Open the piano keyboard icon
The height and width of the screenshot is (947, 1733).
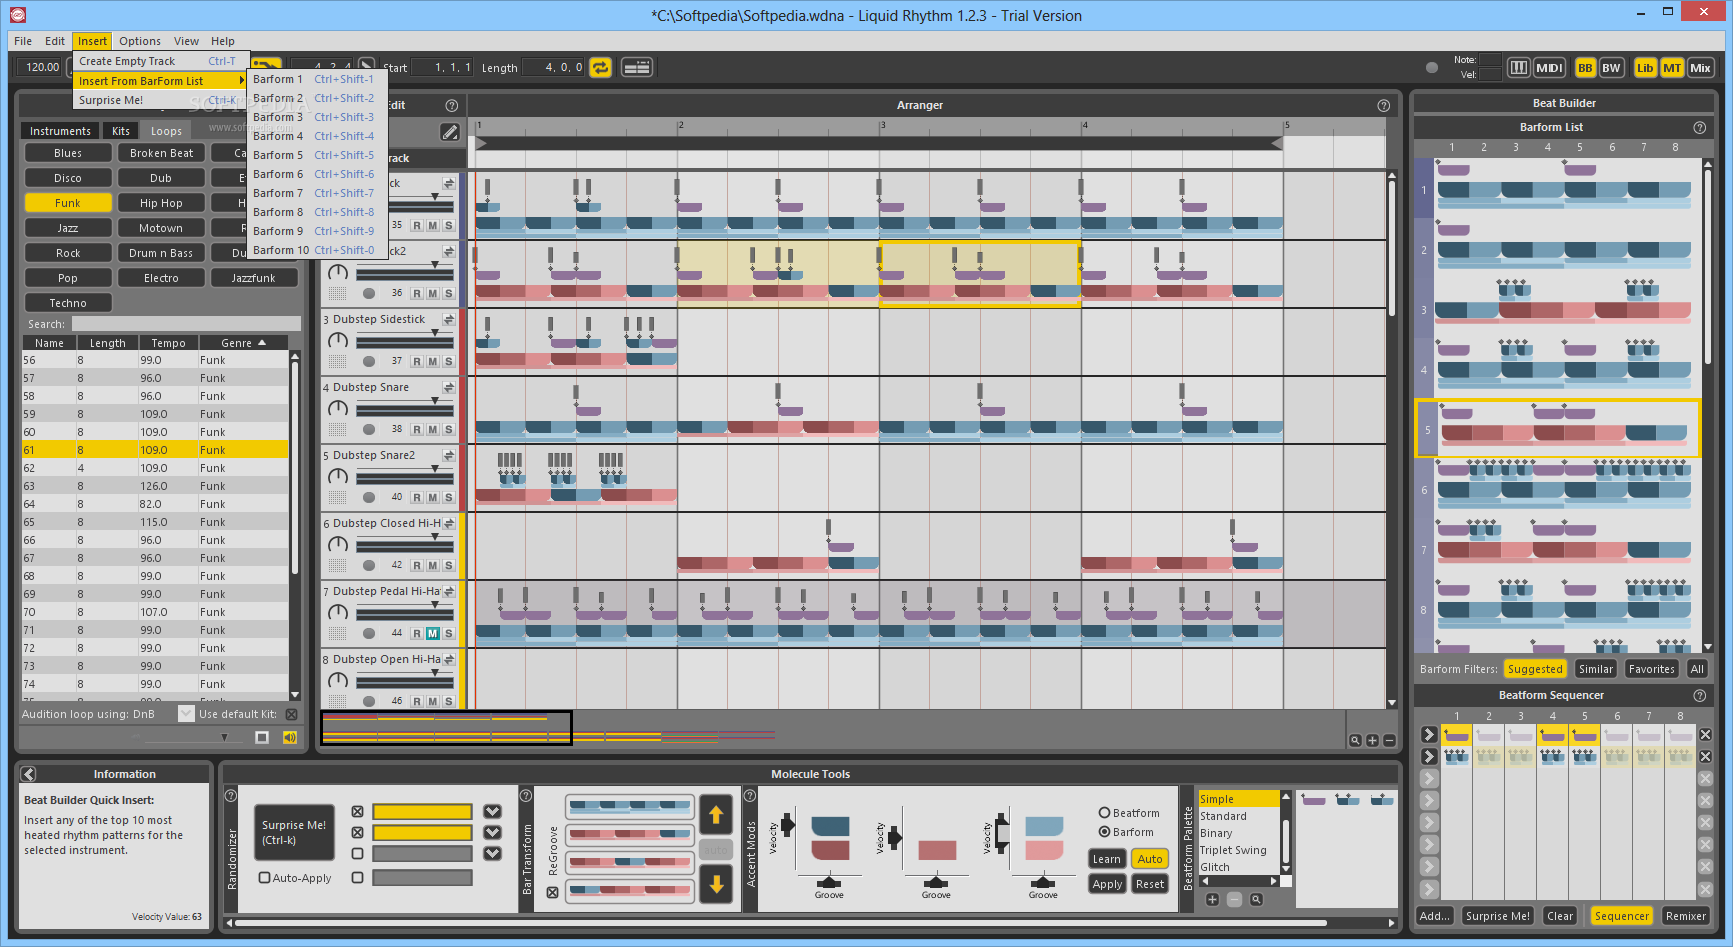coord(1518,68)
